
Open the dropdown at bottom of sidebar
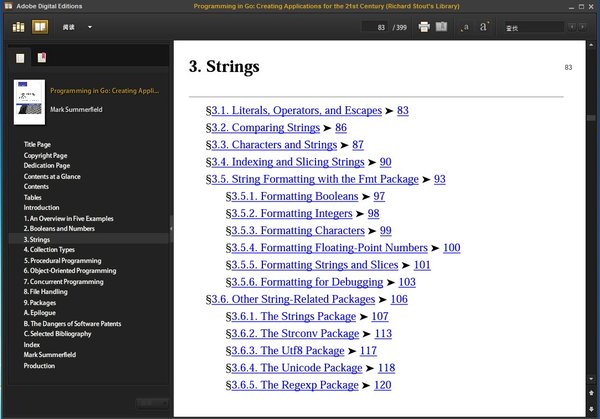150,403
